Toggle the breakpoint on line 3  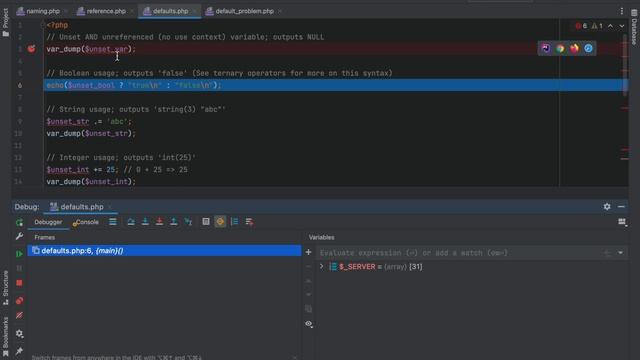(31, 49)
